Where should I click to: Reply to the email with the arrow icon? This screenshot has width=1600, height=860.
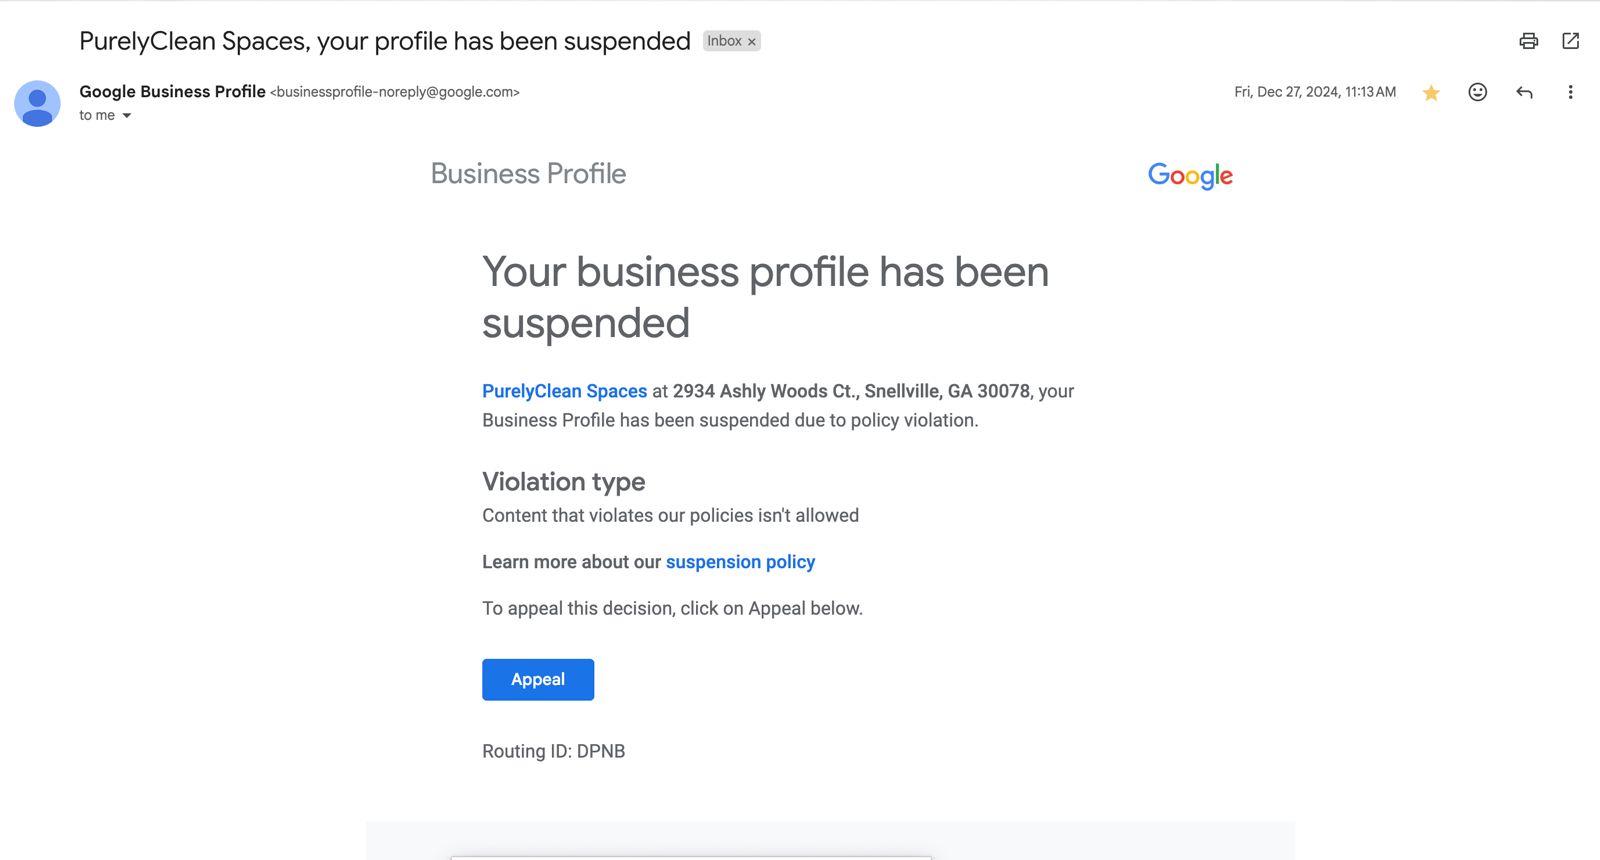point(1524,92)
